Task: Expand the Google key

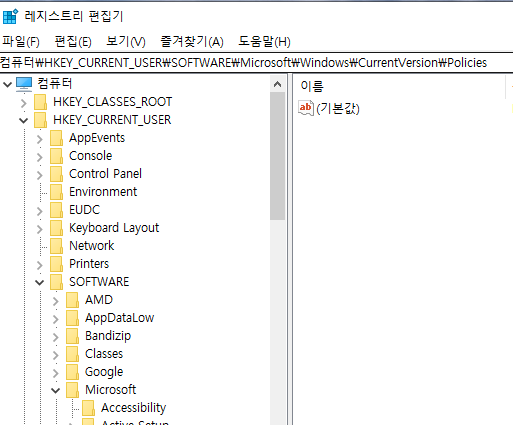Action: click(x=55, y=373)
